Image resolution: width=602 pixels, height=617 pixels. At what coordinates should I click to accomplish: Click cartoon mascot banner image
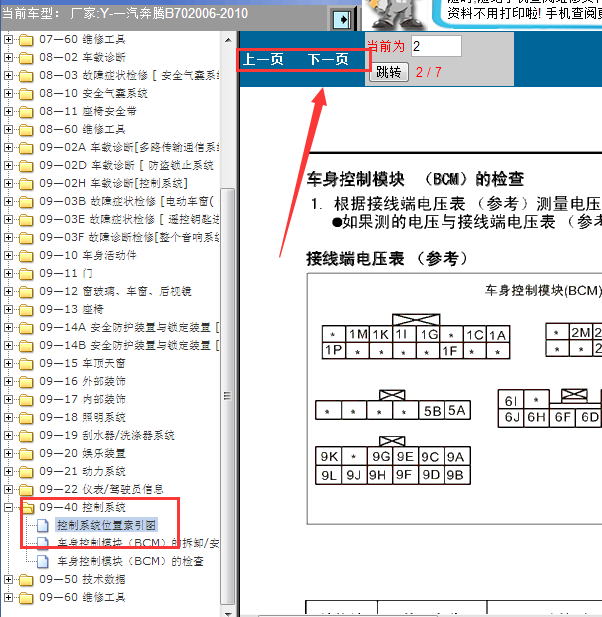click(395, 14)
